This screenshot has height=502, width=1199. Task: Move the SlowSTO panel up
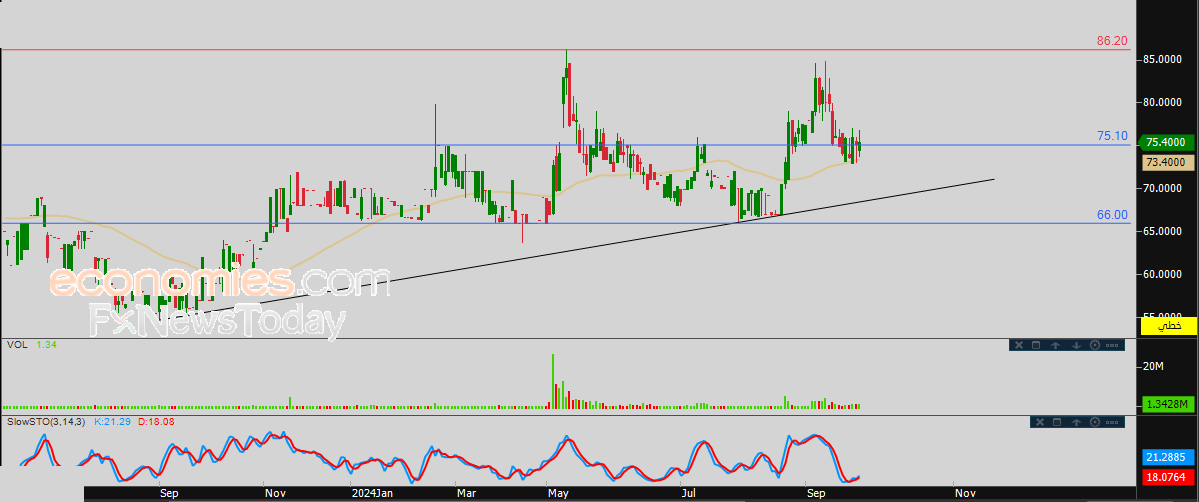pos(1076,422)
